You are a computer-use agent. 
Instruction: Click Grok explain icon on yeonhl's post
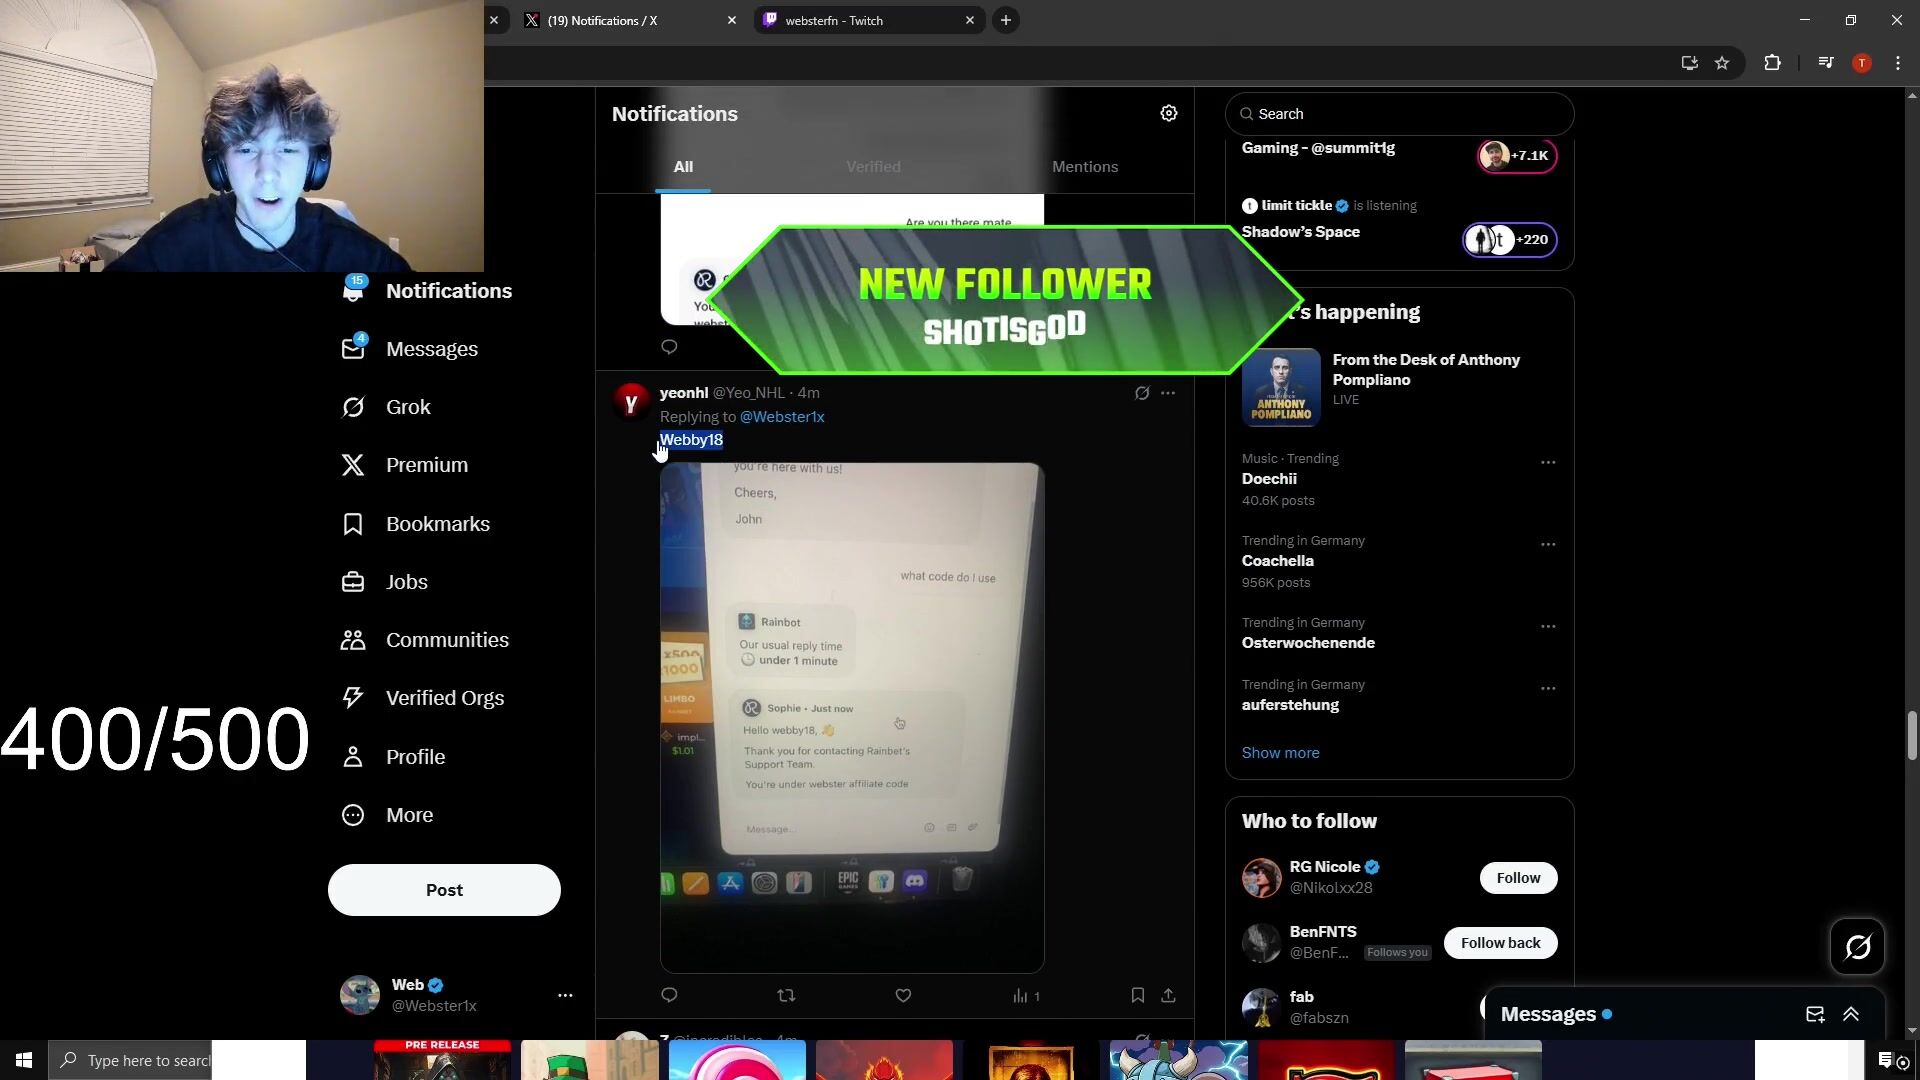pyautogui.click(x=1141, y=393)
